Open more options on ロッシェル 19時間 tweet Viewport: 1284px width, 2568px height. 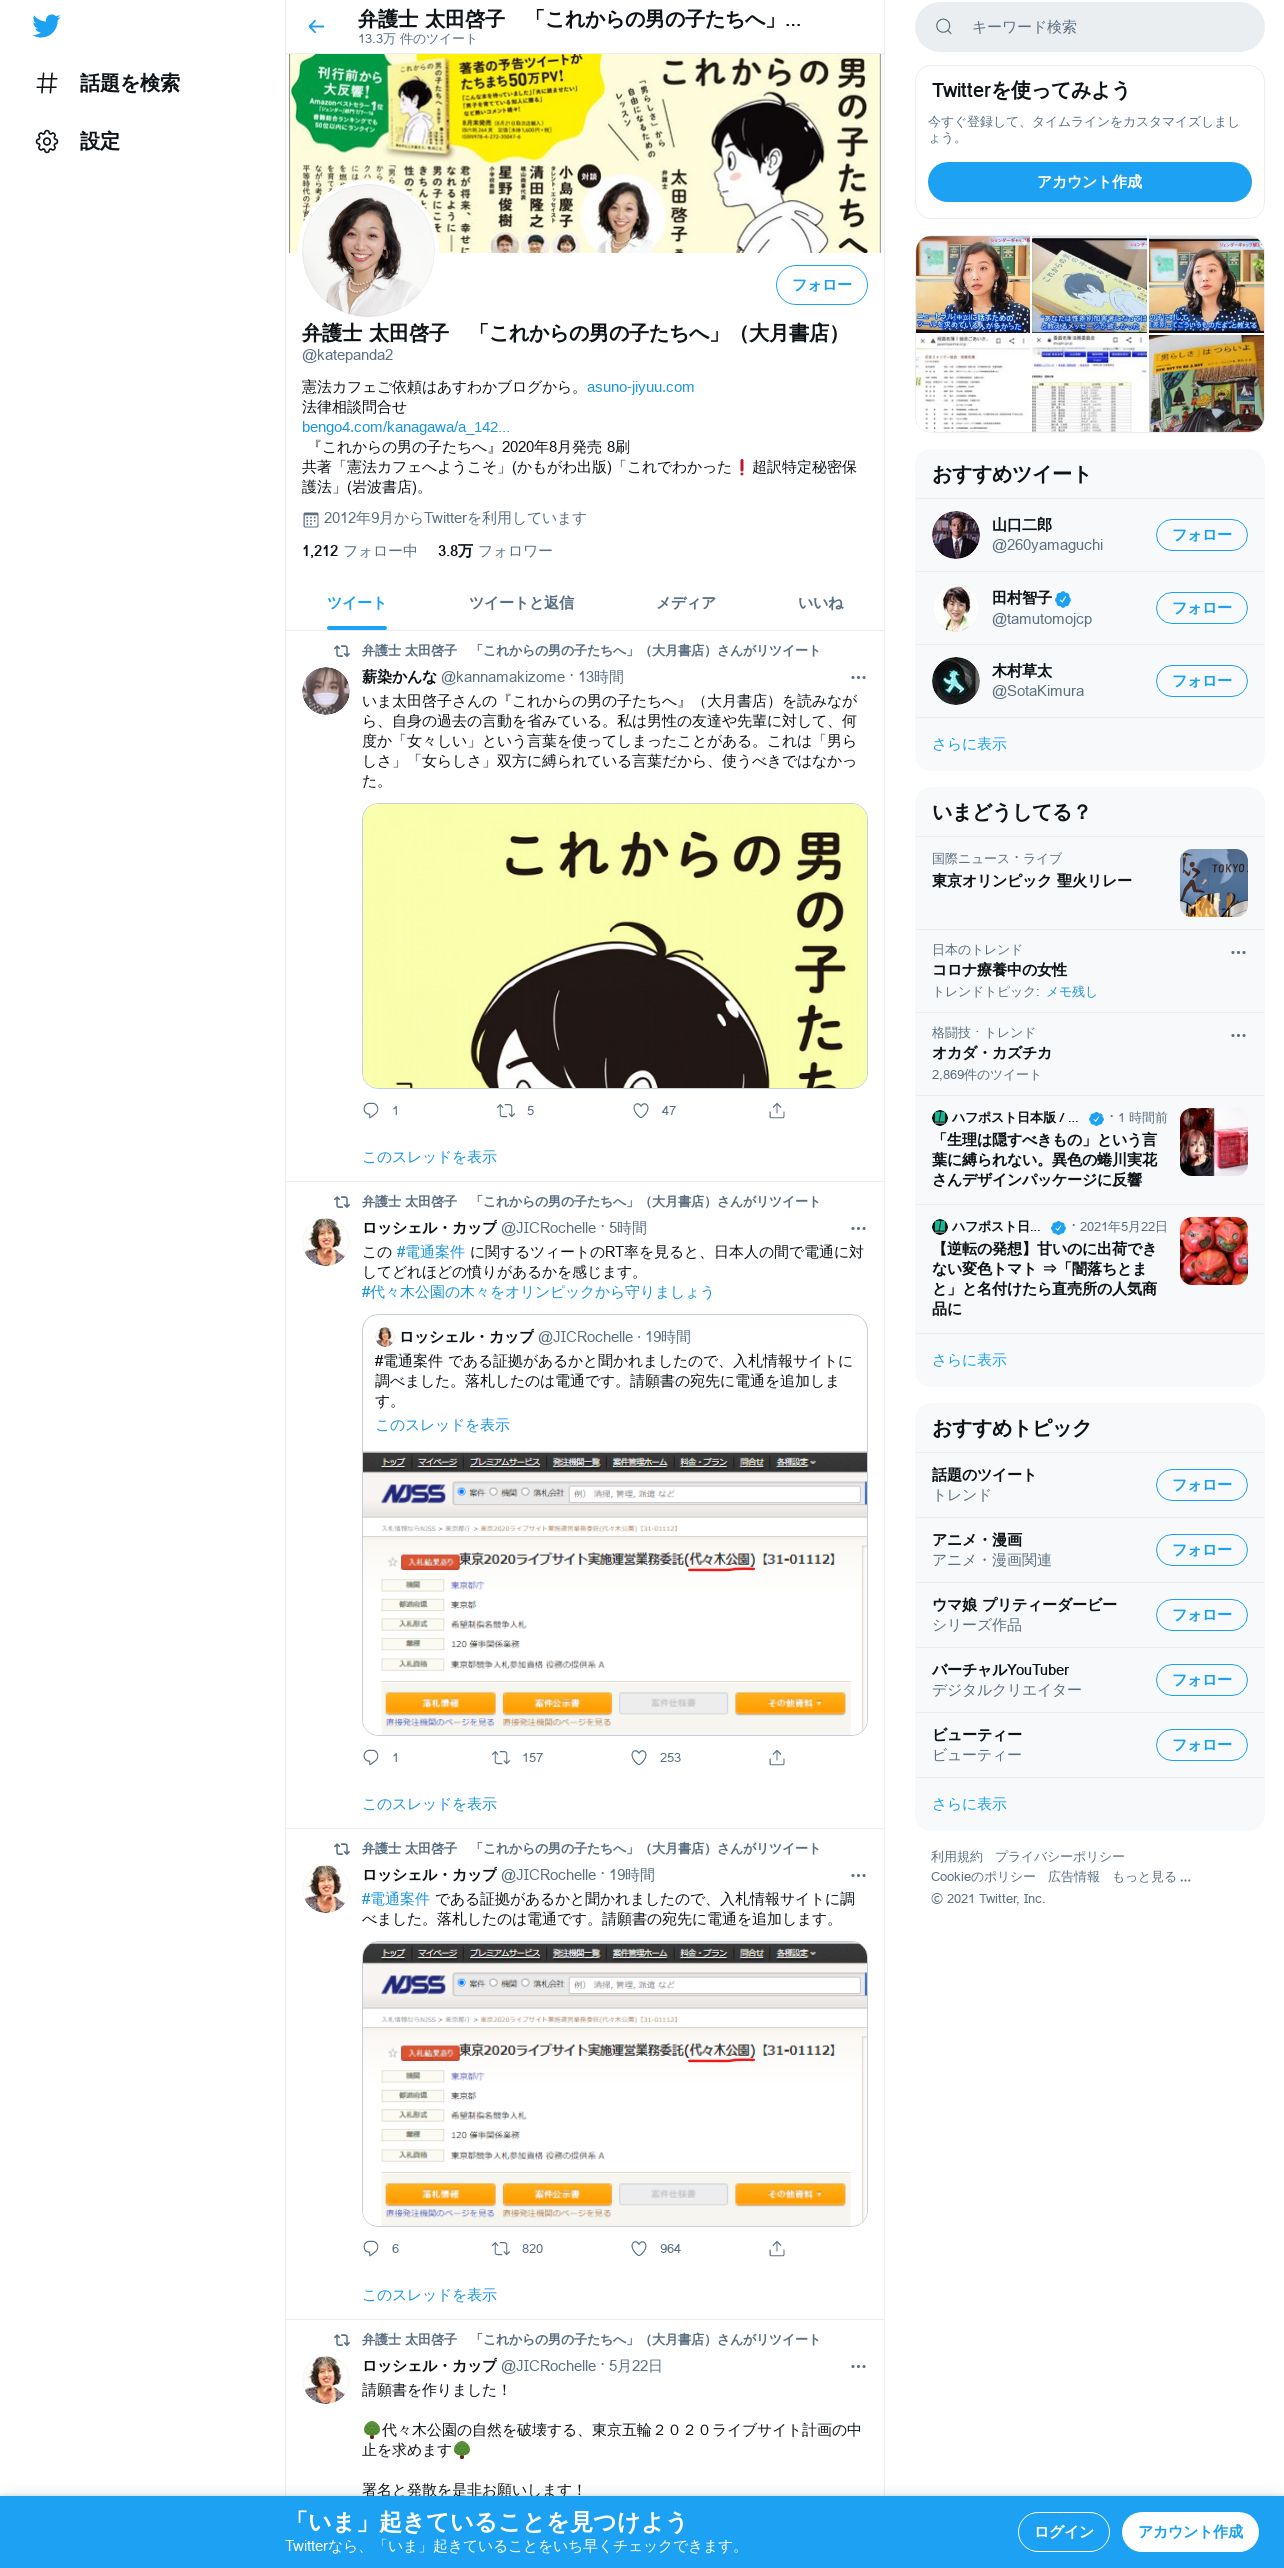pyautogui.click(x=858, y=1875)
